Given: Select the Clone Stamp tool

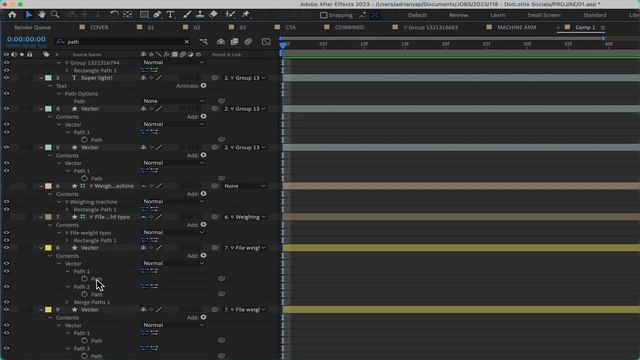Looking at the screenshot, I should (x=200, y=15).
